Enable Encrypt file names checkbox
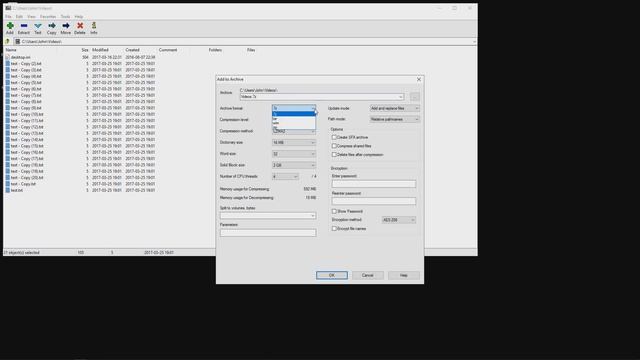Viewport: 640px width, 360px height. pyautogui.click(x=334, y=229)
